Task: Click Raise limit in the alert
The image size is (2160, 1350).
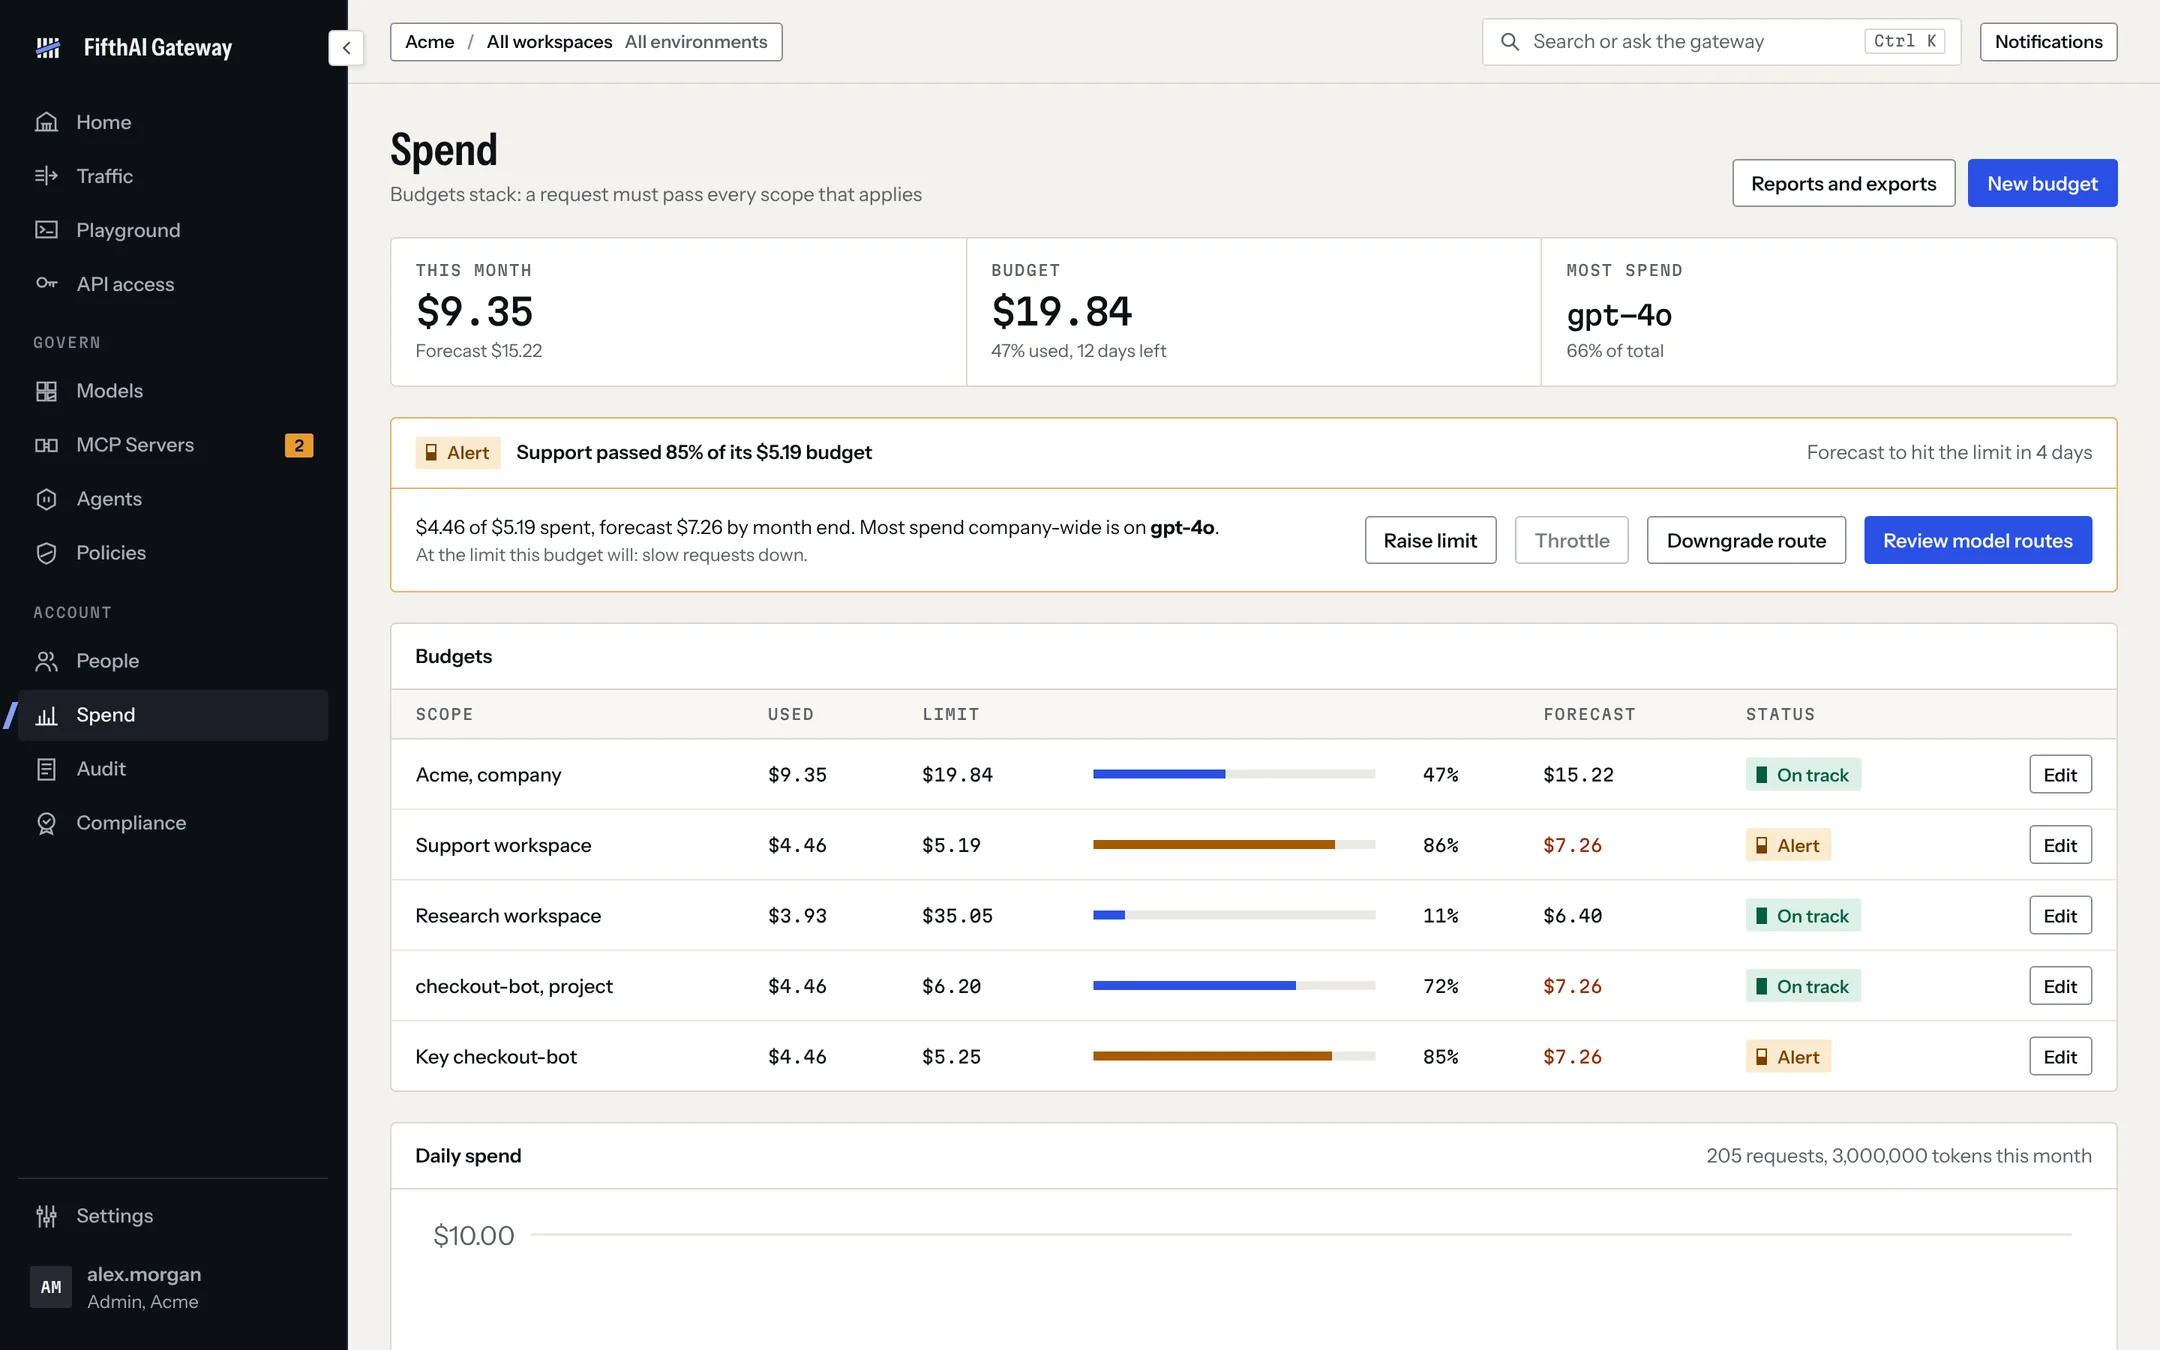Action: 1430,540
